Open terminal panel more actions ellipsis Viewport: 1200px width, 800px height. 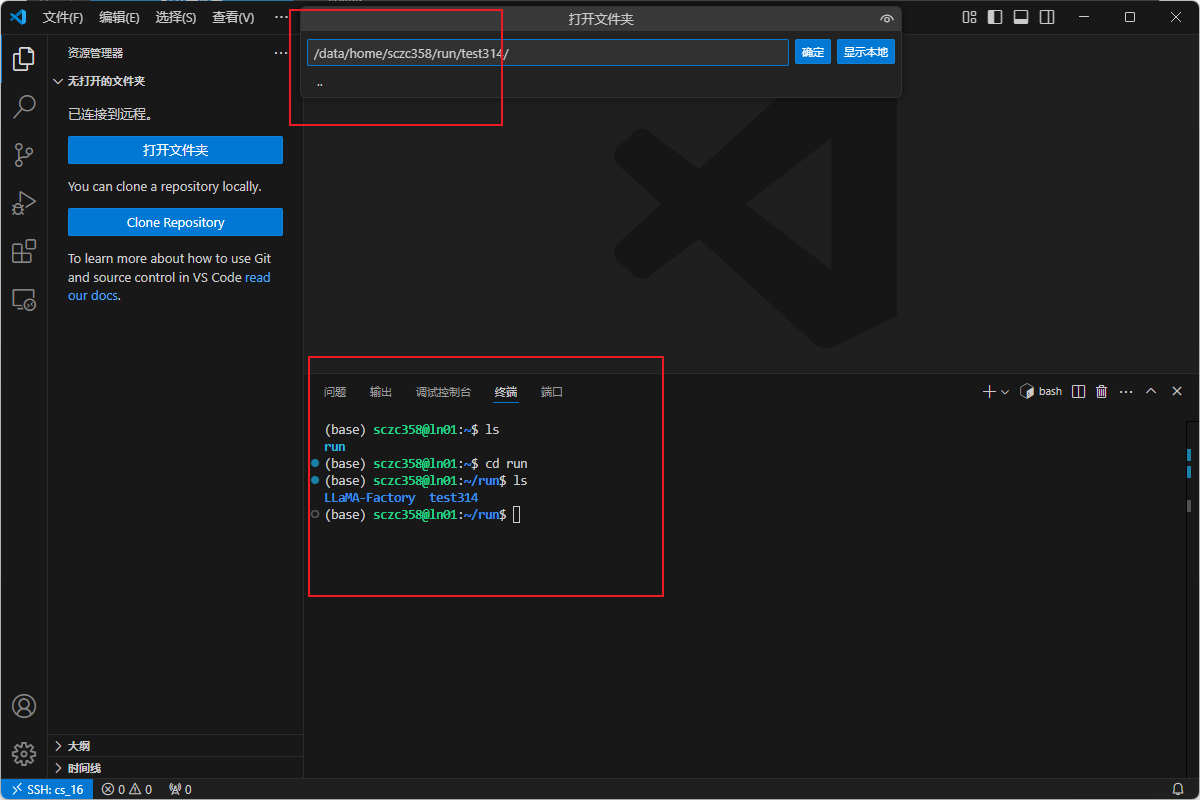1126,391
